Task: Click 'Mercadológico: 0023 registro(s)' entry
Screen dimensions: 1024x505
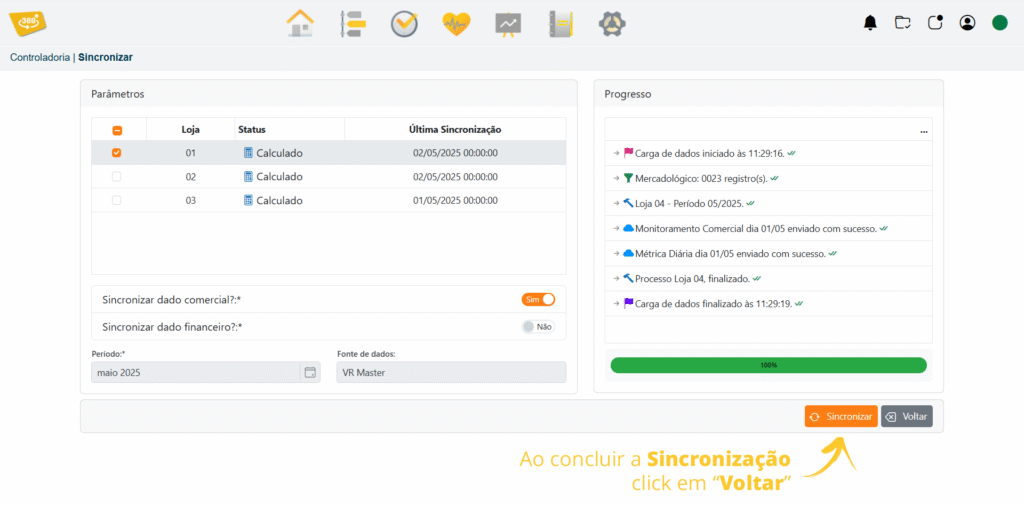Action: [769, 178]
